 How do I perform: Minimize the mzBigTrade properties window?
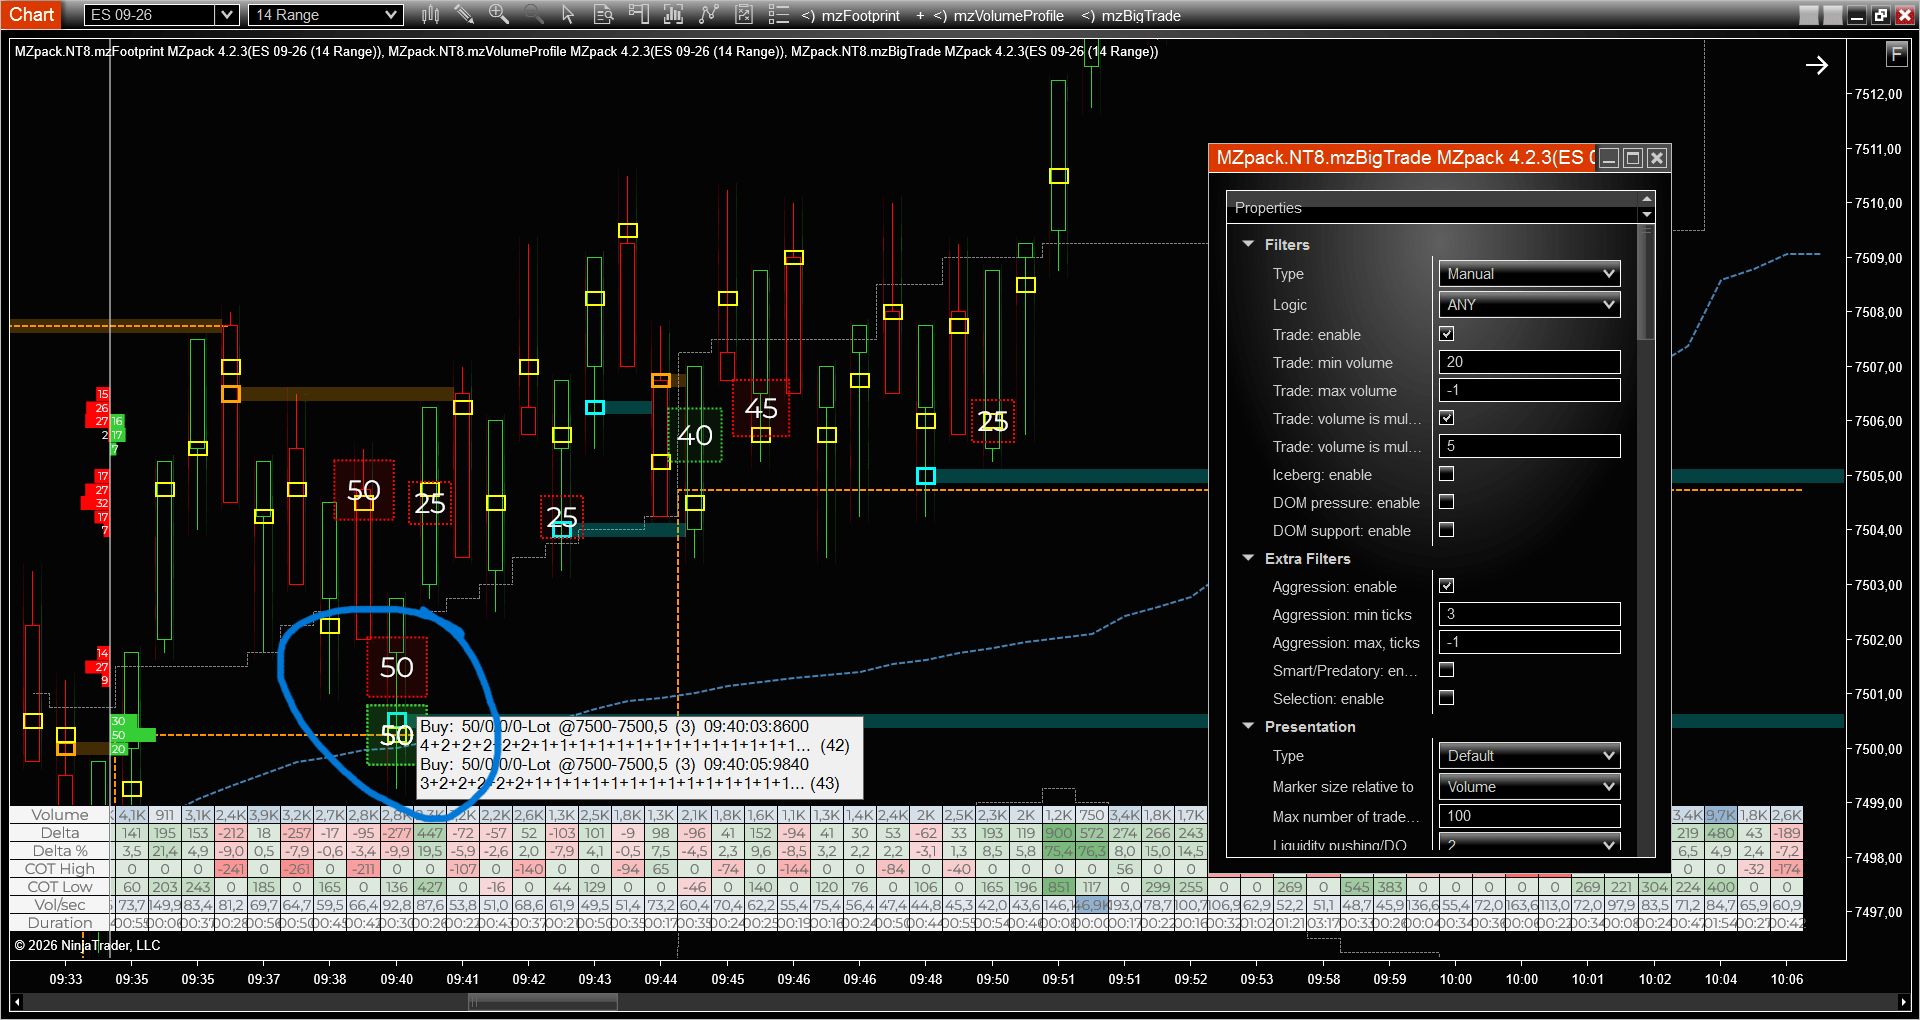click(x=1609, y=158)
